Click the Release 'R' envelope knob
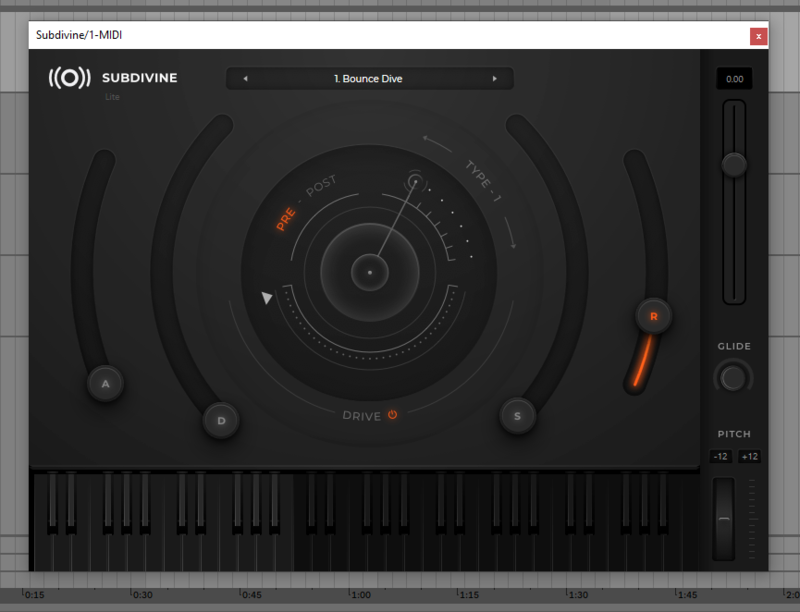The width and height of the screenshot is (800, 612). 654,316
